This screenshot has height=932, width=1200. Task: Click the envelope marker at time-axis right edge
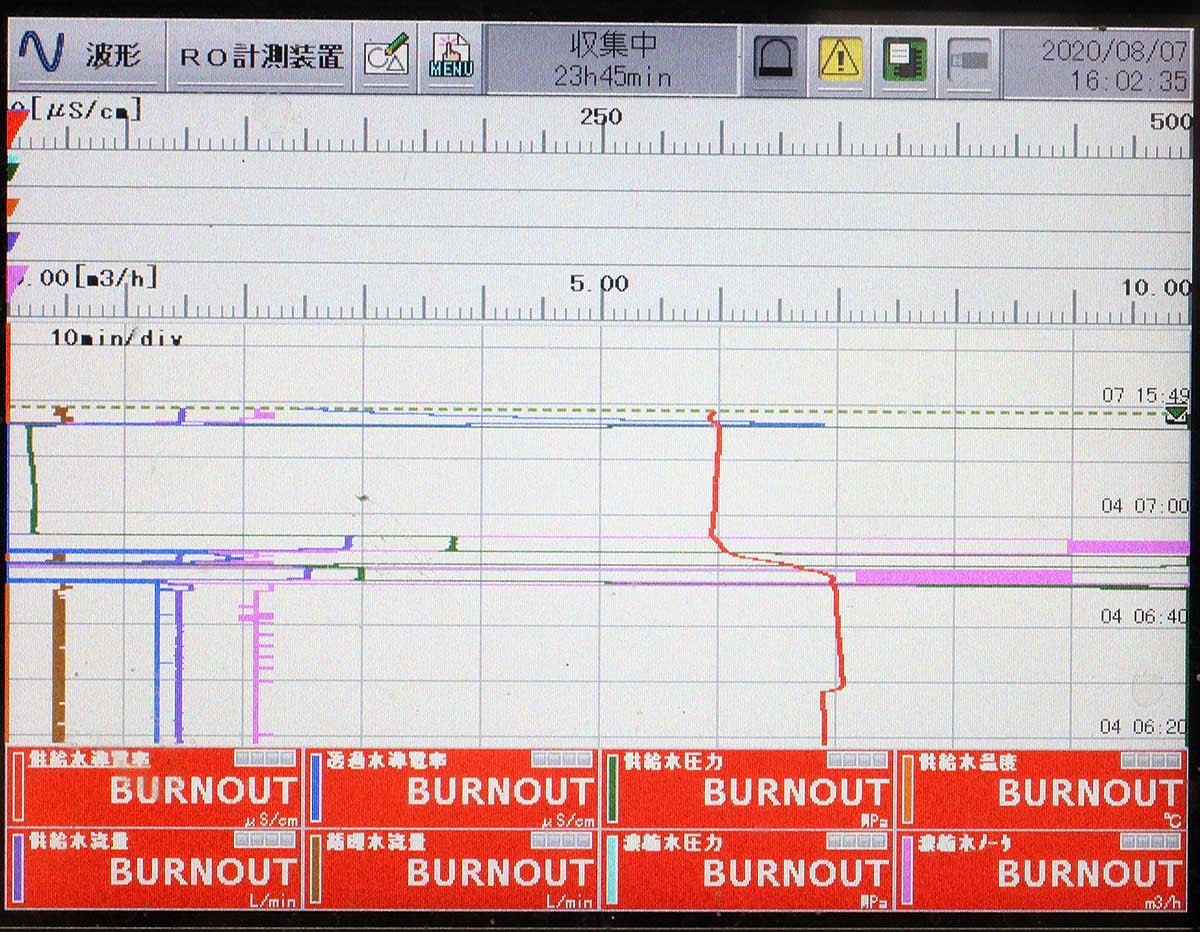pyautogui.click(x=1176, y=415)
